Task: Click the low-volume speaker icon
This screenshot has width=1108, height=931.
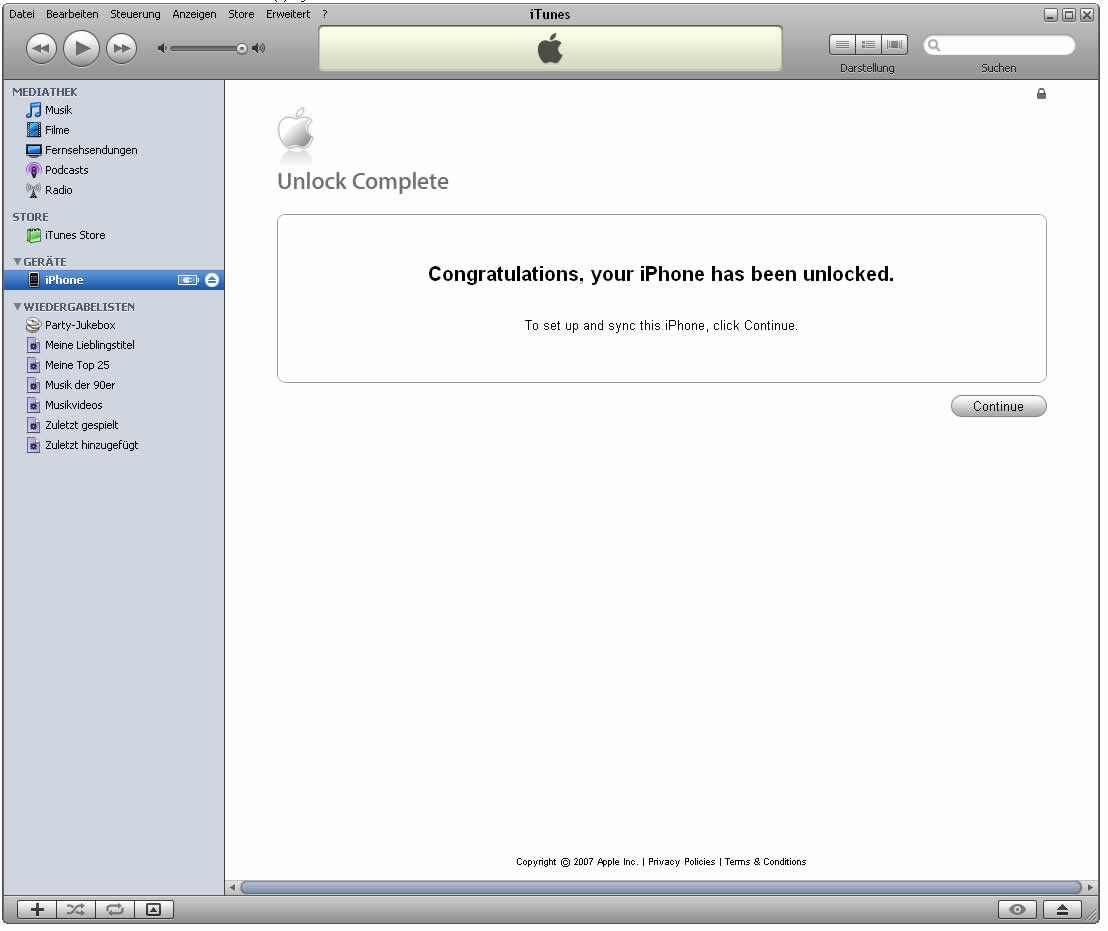Action: [162, 48]
